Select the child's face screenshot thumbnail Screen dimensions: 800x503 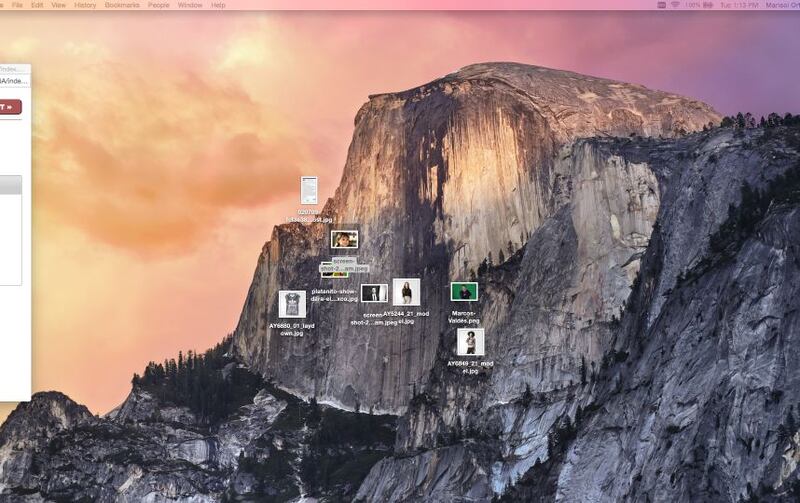point(344,239)
